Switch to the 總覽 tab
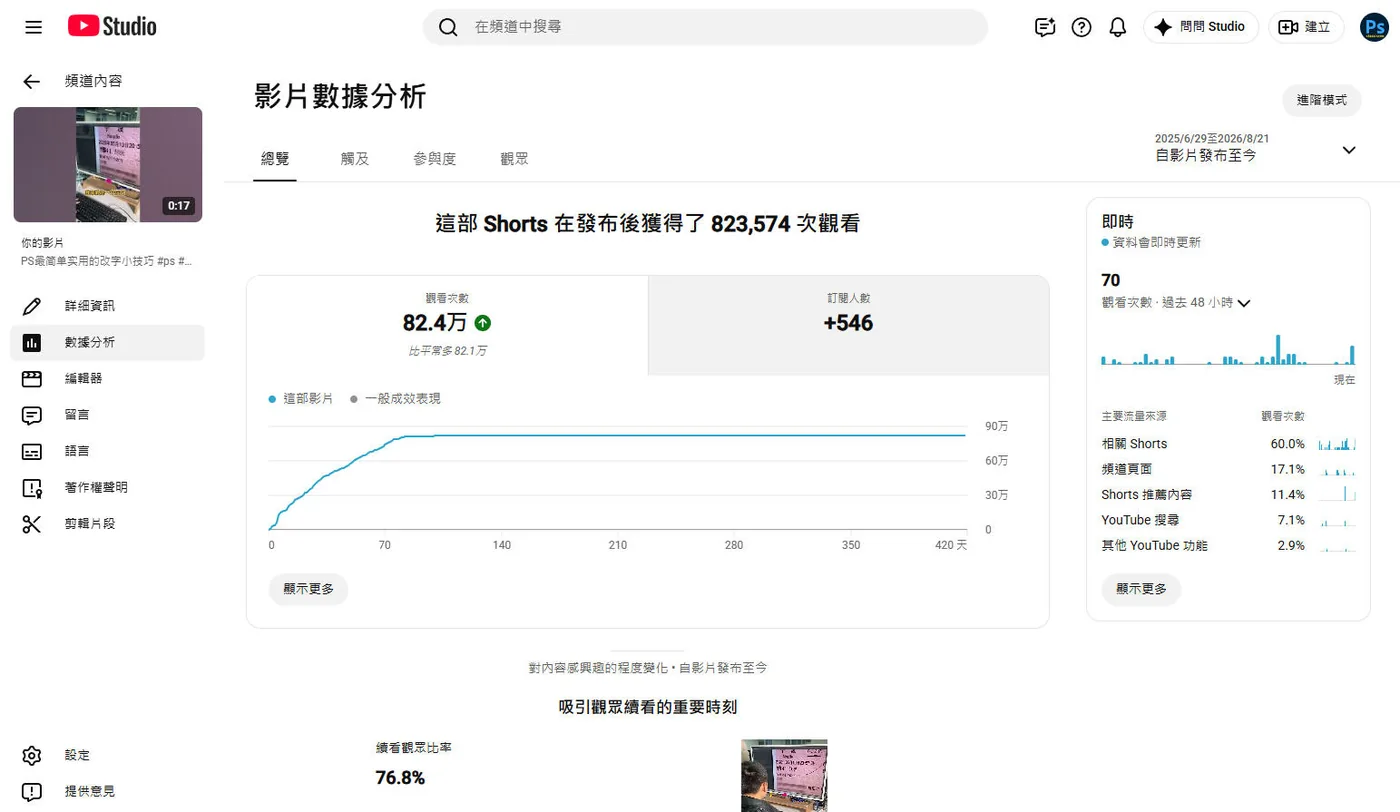This screenshot has width=1400, height=812. pyautogui.click(x=275, y=158)
